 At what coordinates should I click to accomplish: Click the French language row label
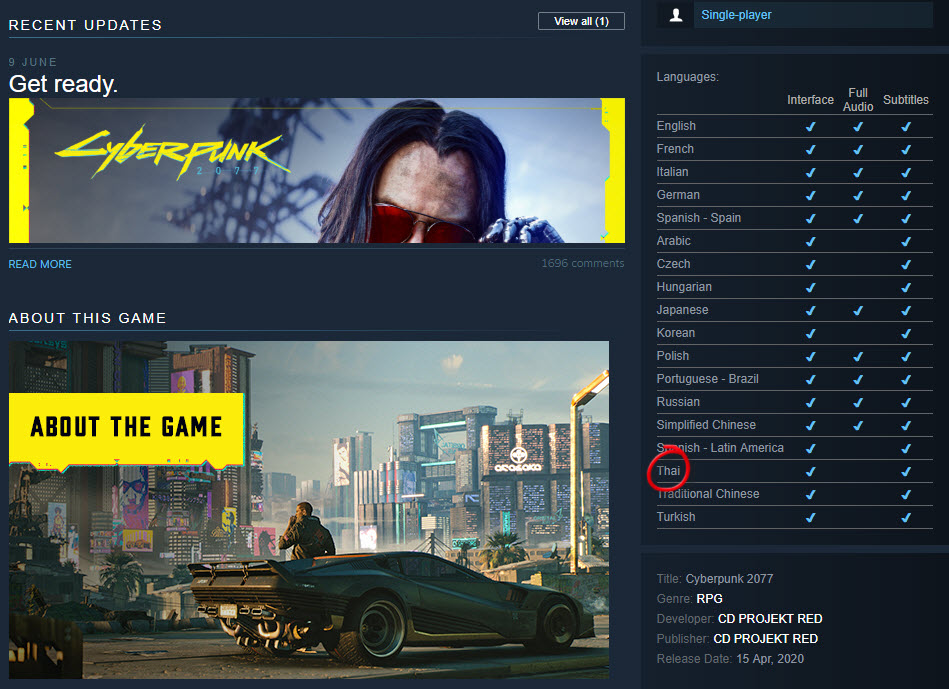(x=675, y=149)
